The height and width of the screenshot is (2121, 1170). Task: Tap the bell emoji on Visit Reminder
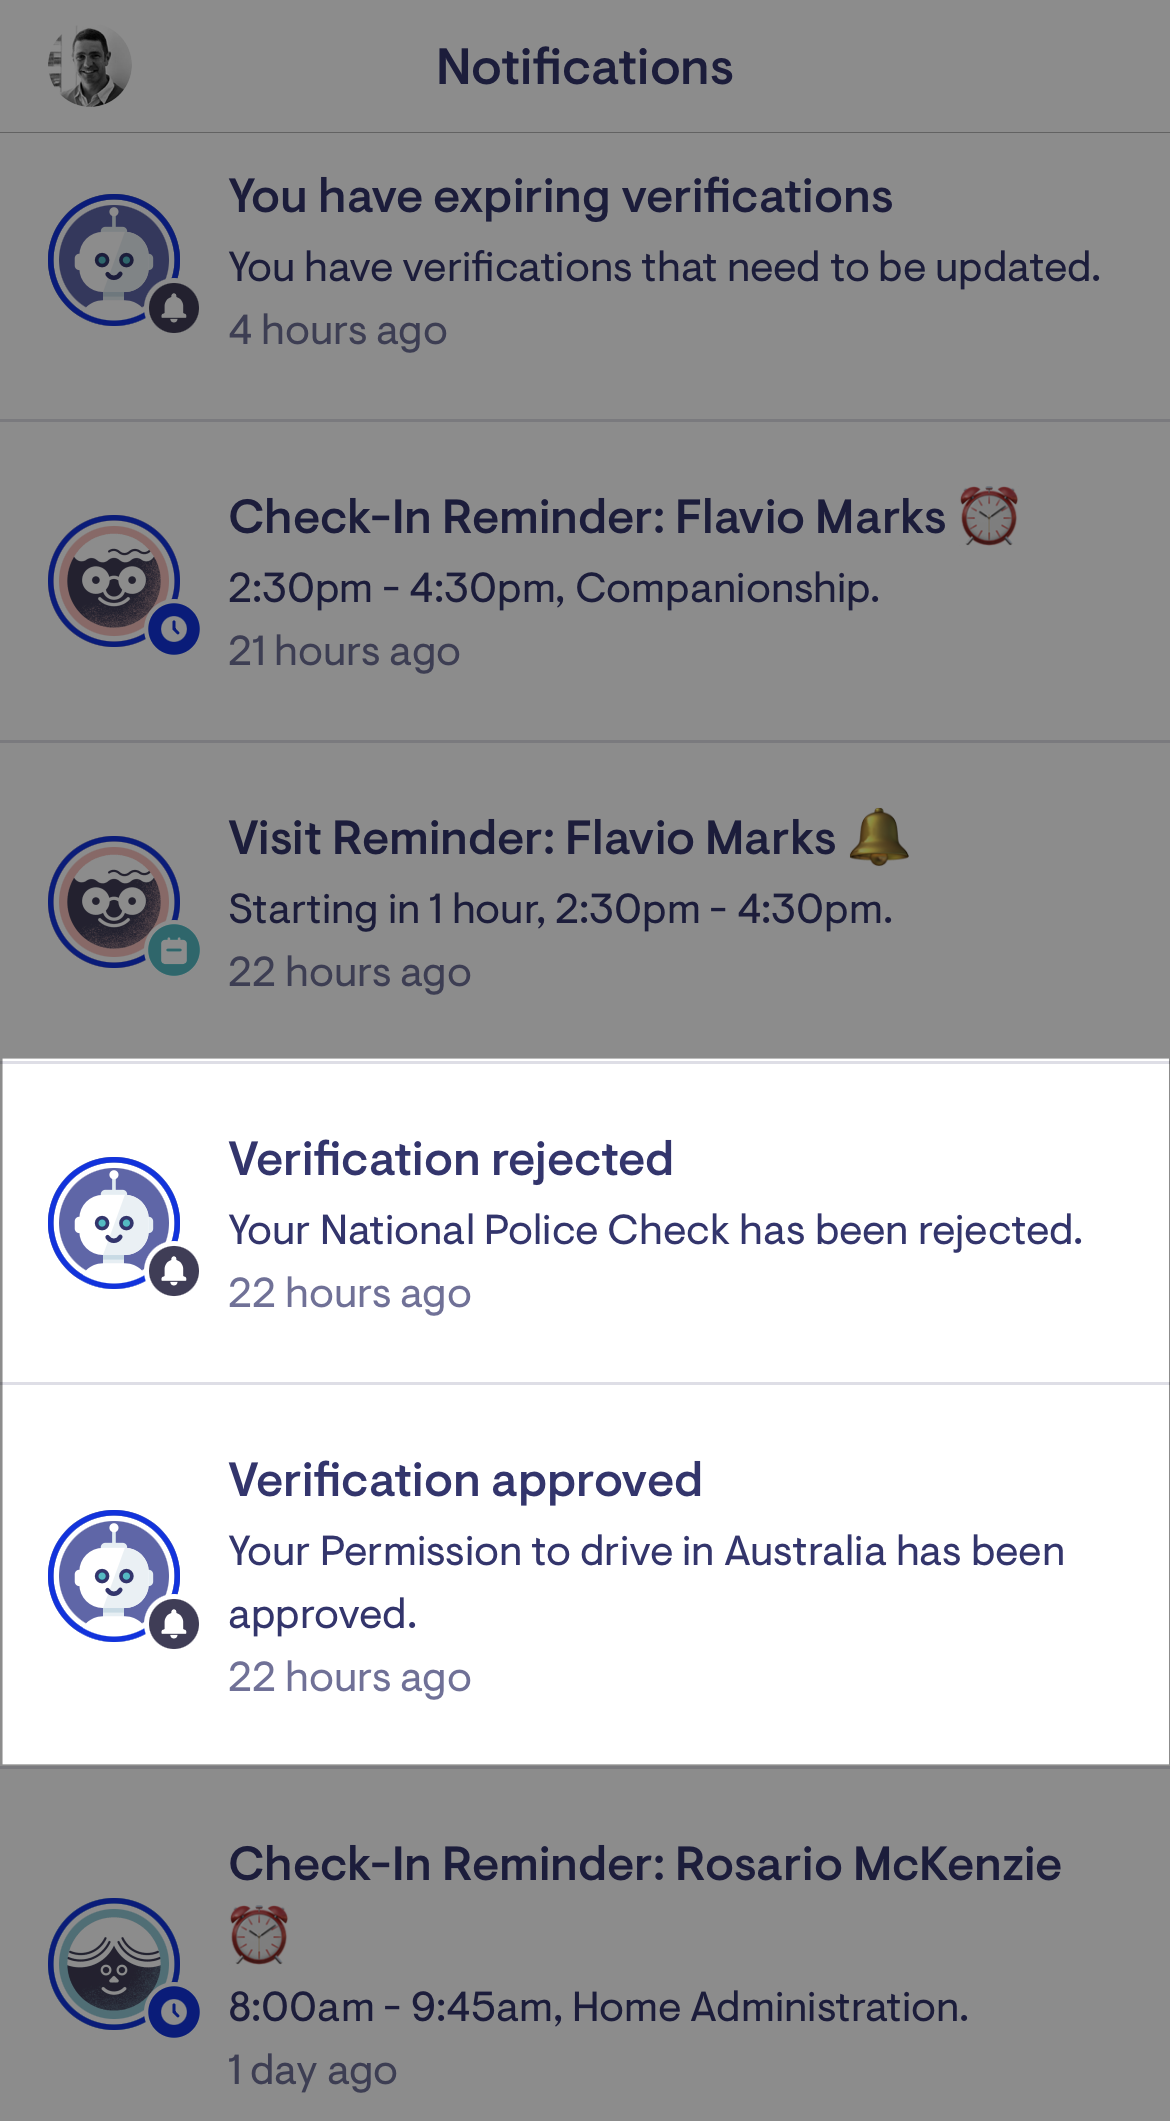(879, 837)
